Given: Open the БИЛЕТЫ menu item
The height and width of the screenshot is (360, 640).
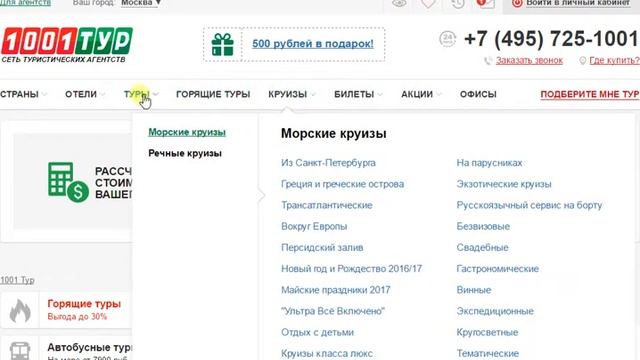Looking at the screenshot, I should tap(354, 94).
